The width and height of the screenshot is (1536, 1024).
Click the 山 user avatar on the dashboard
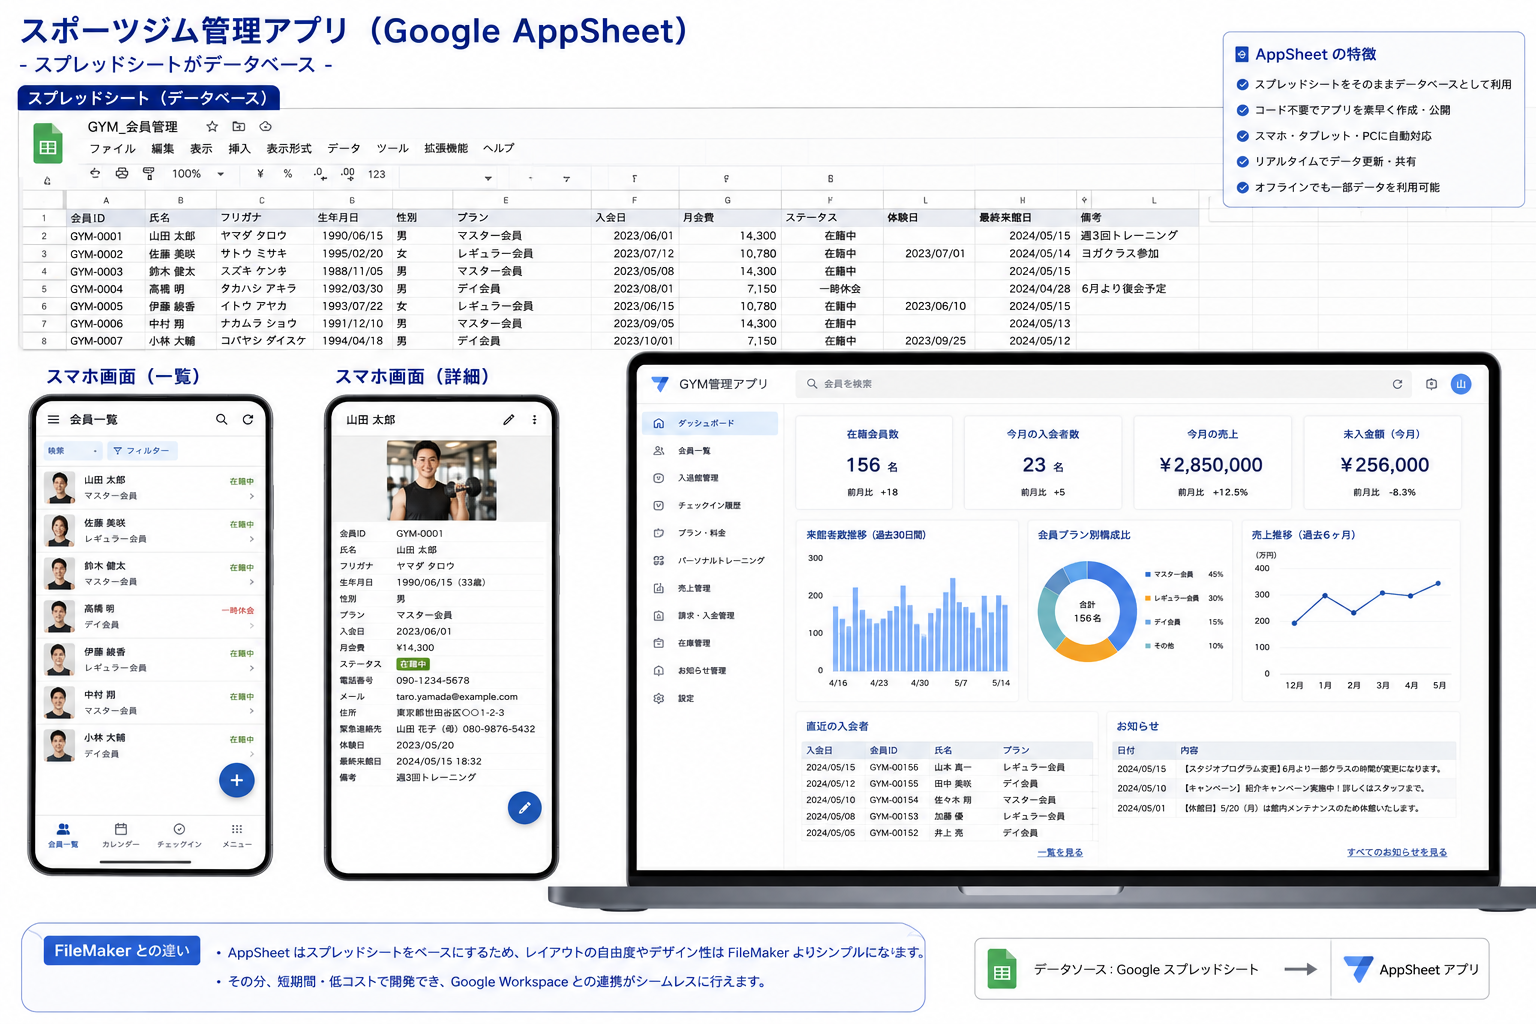[1461, 384]
